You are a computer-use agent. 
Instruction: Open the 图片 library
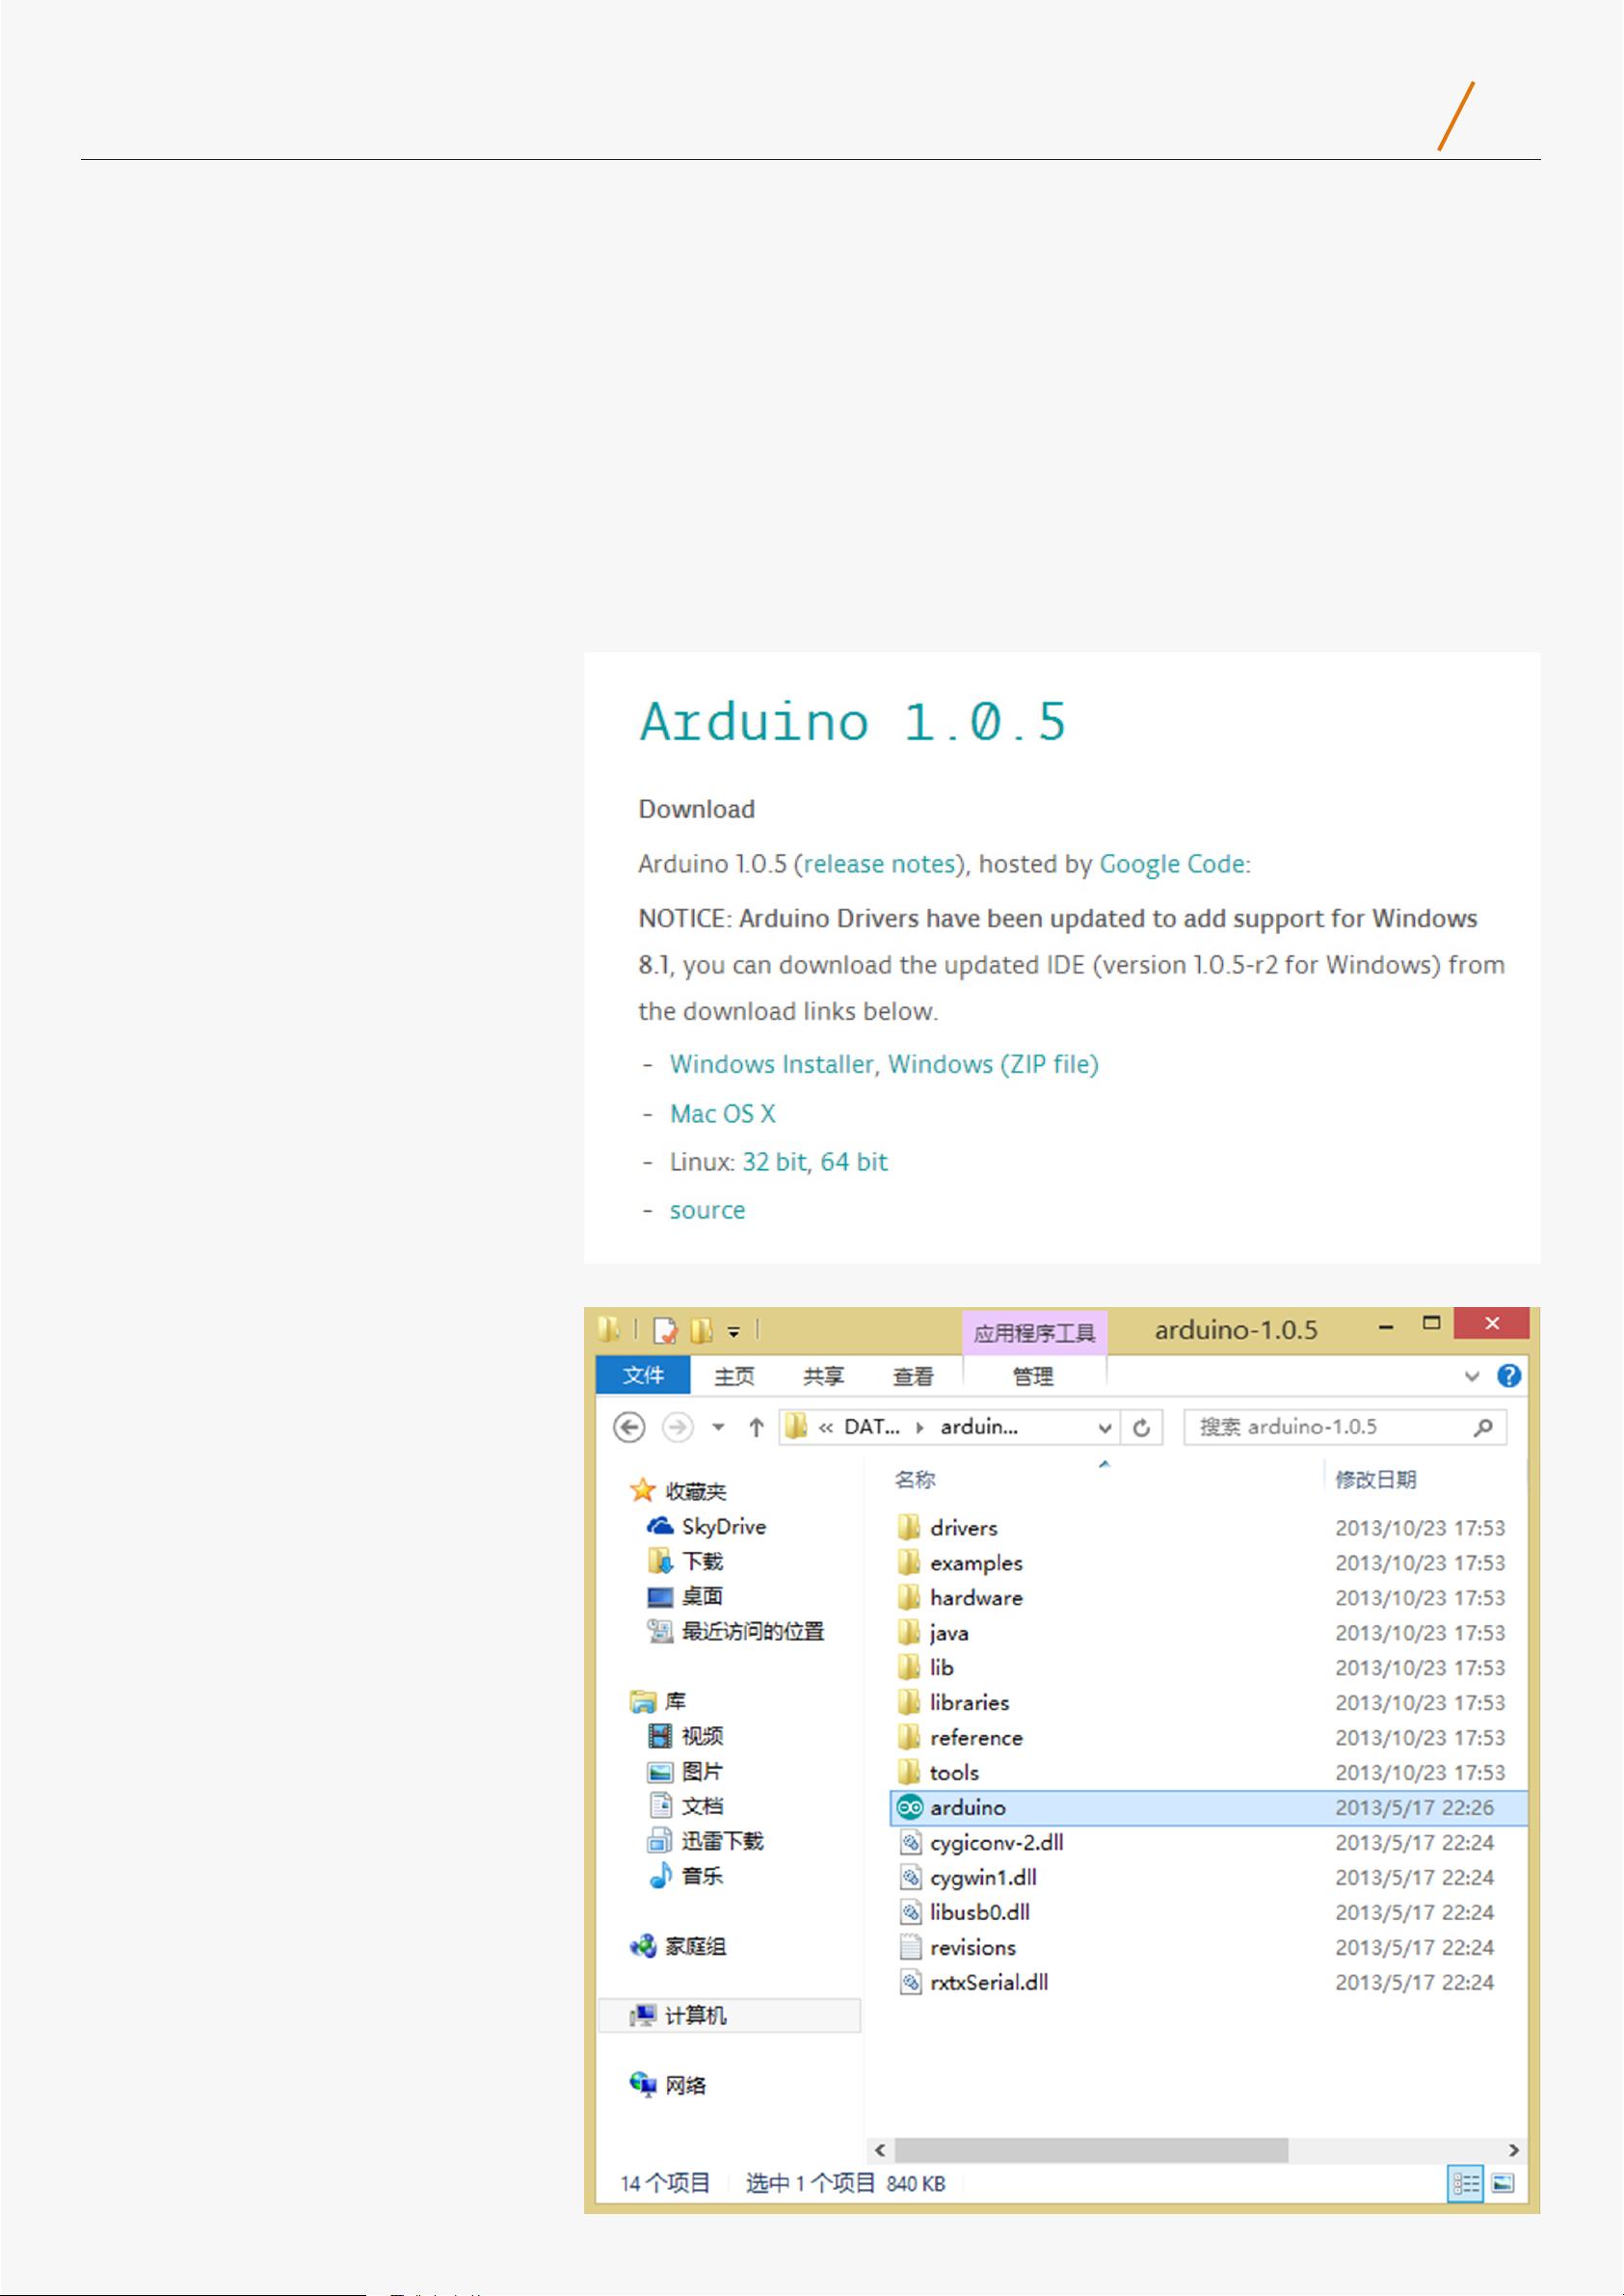click(x=701, y=1771)
